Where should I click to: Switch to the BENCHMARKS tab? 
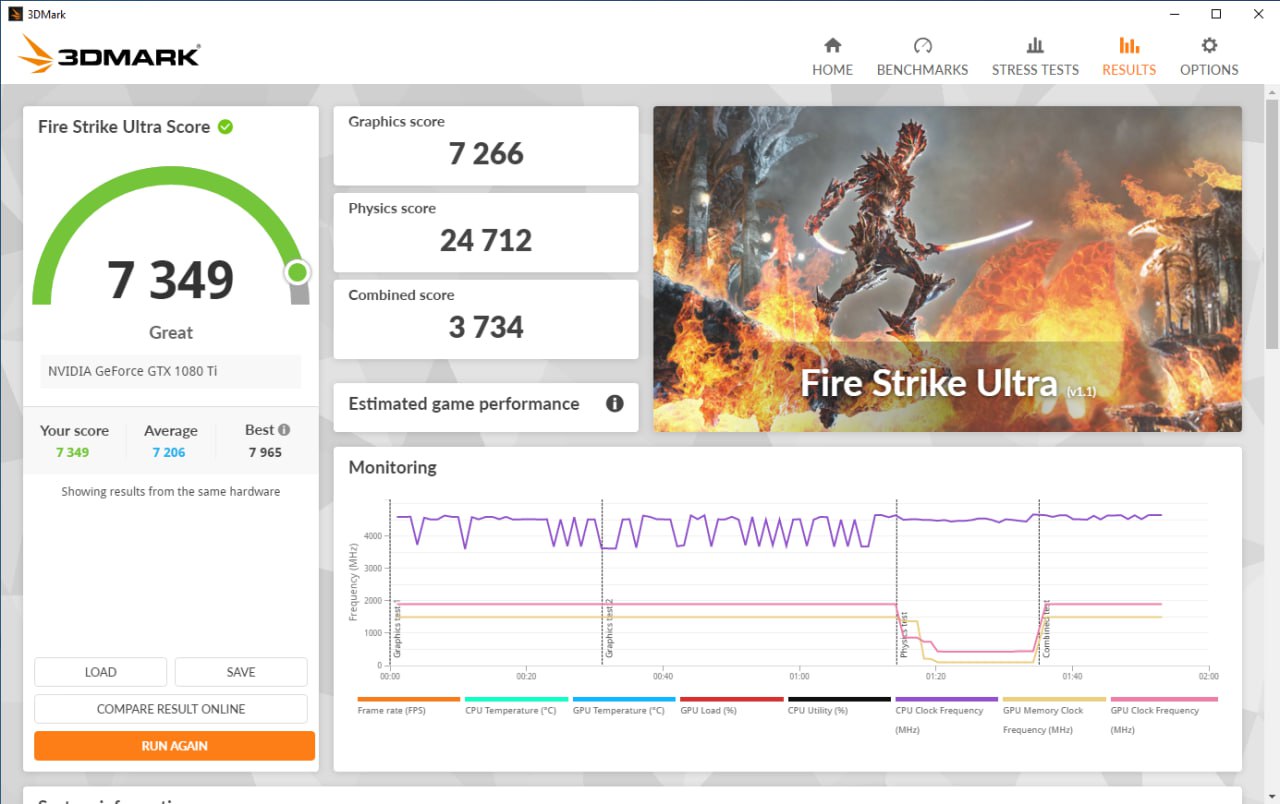(922, 57)
